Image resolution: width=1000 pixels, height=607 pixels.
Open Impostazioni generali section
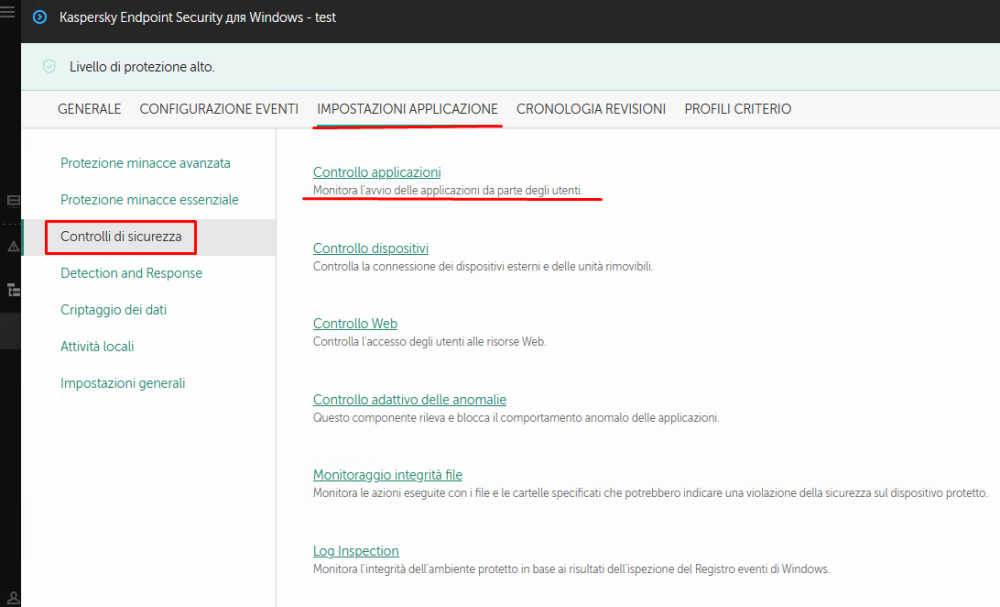tap(122, 383)
